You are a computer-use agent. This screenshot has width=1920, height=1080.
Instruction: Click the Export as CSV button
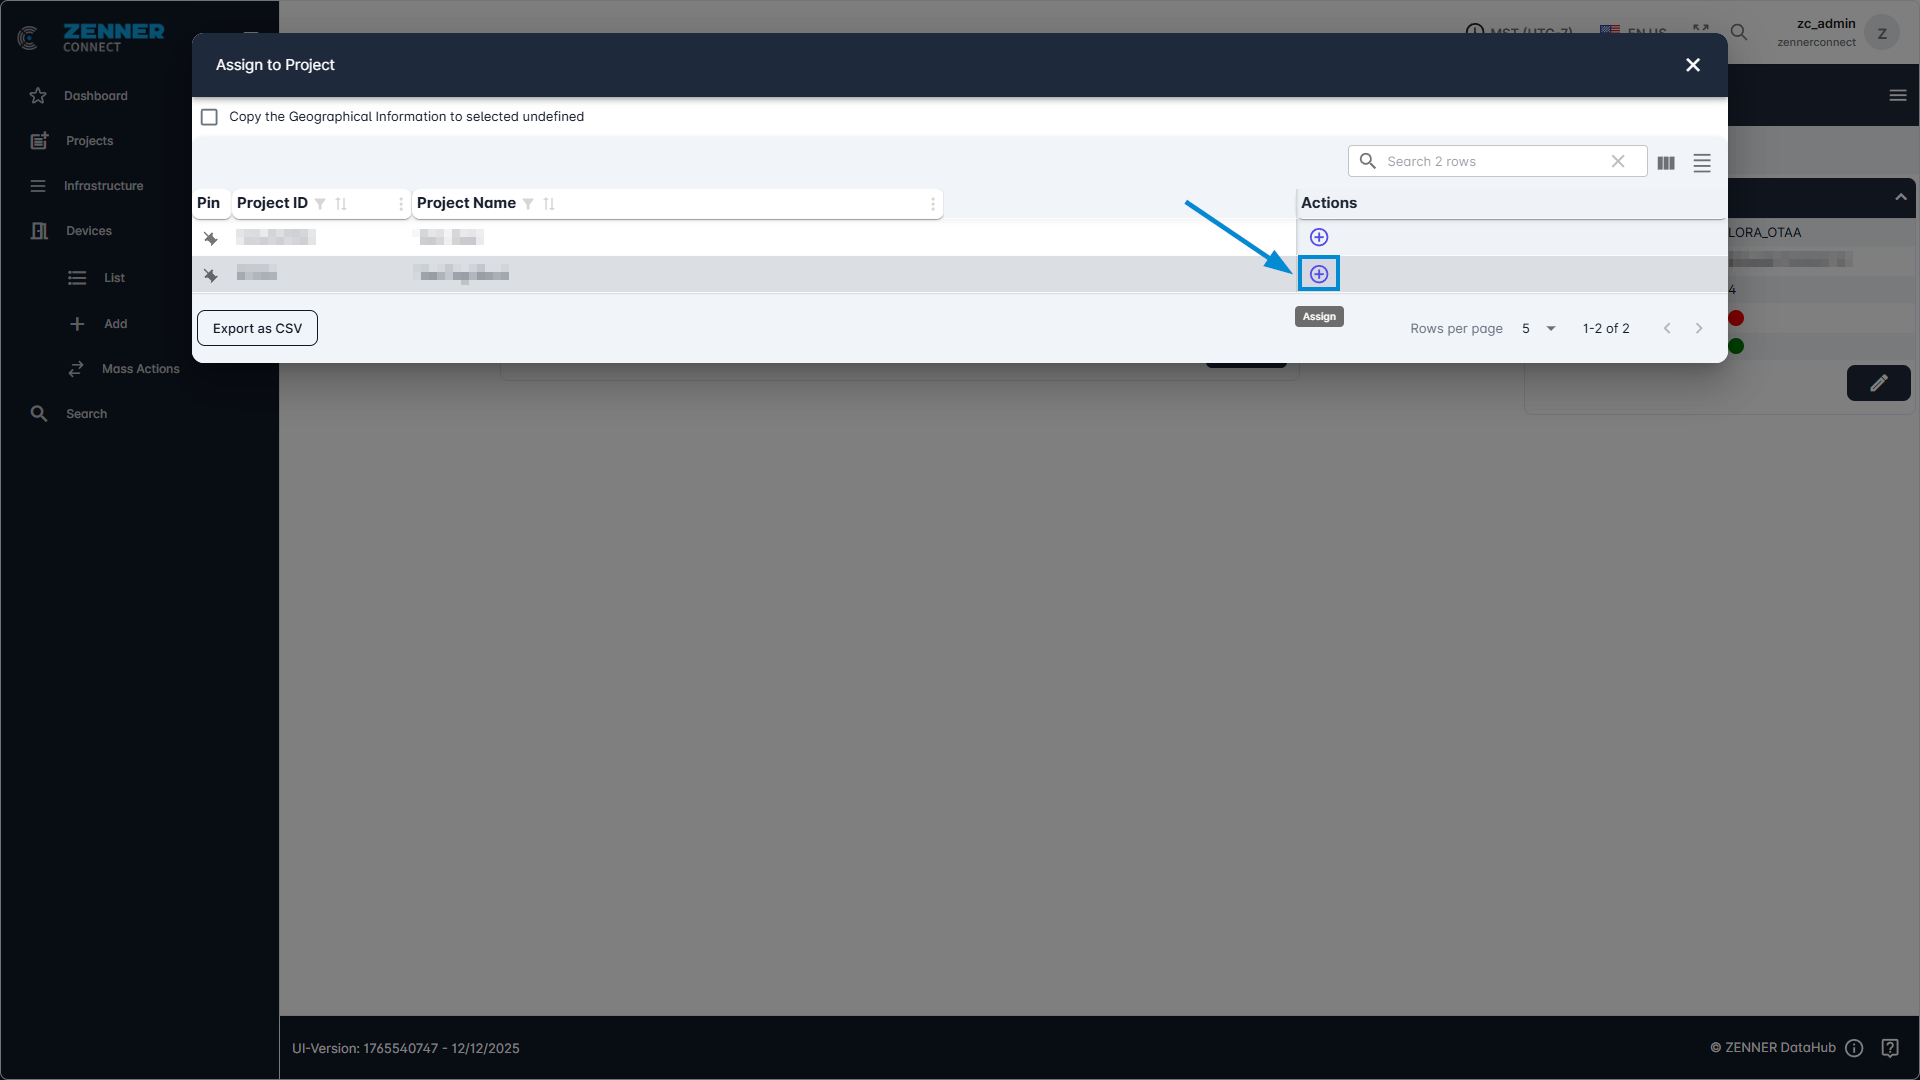[257, 328]
